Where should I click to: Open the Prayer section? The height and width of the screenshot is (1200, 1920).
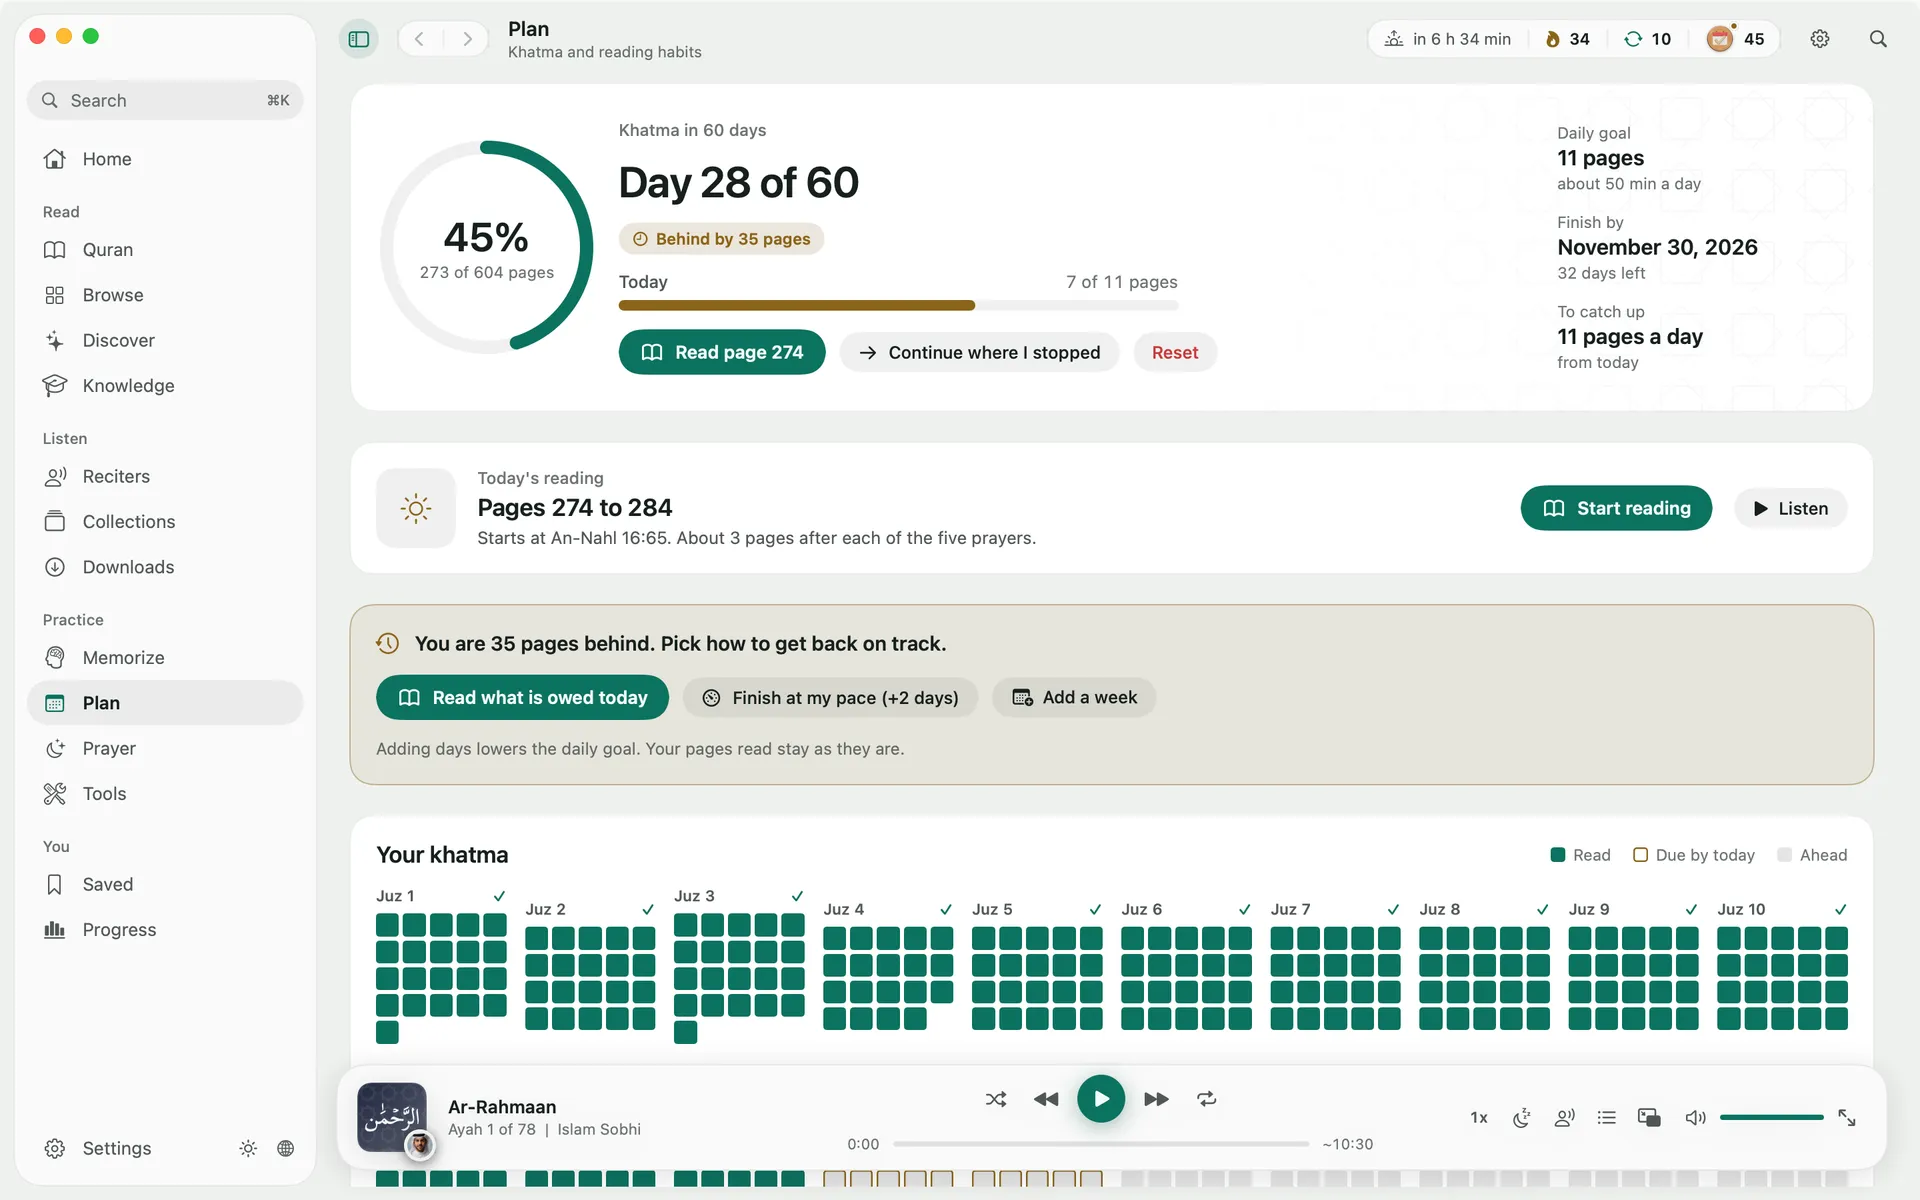[165, 749]
